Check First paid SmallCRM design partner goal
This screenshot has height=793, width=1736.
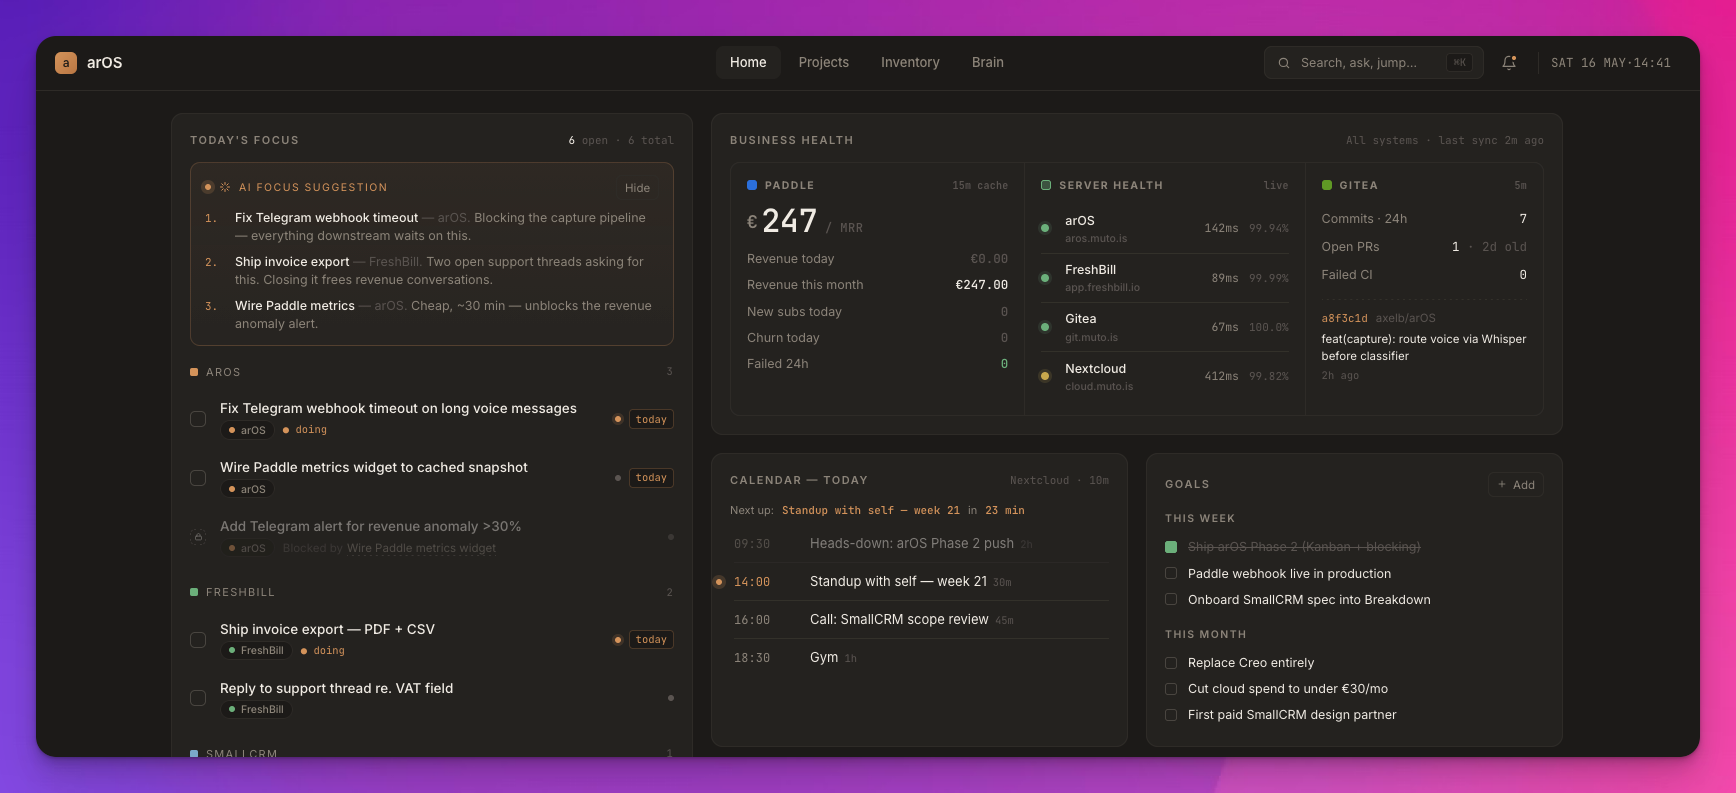click(1171, 715)
